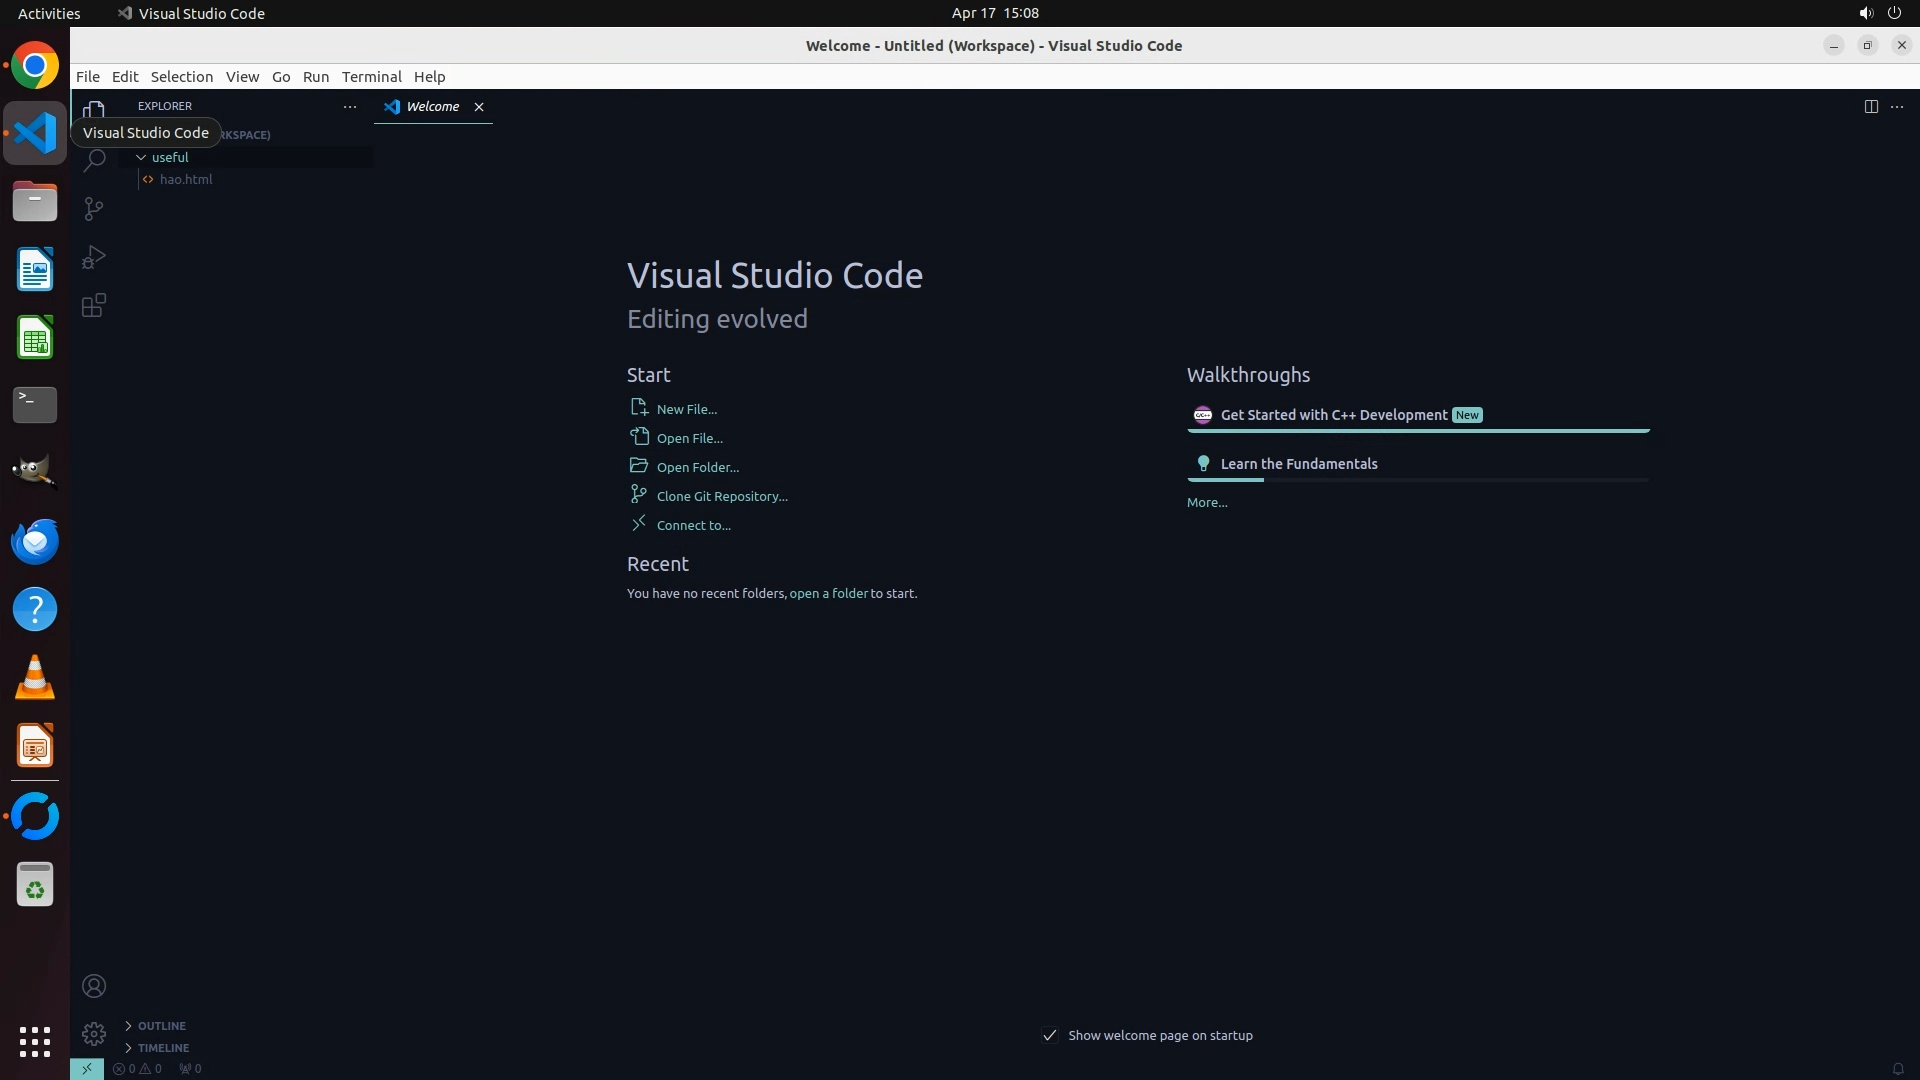Uncheck Show welcome page on startup
The width and height of the screenshot is (1920, 1080).
(1049, 1035)
